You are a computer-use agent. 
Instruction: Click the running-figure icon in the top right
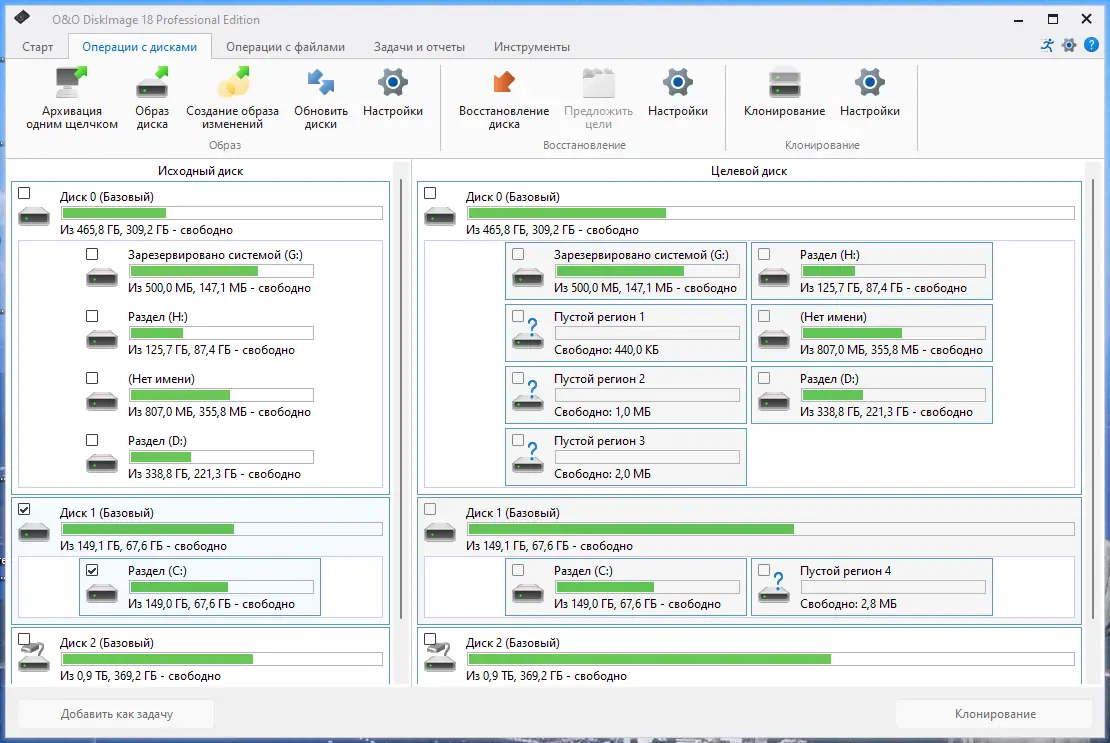[x=1047, y=45]
